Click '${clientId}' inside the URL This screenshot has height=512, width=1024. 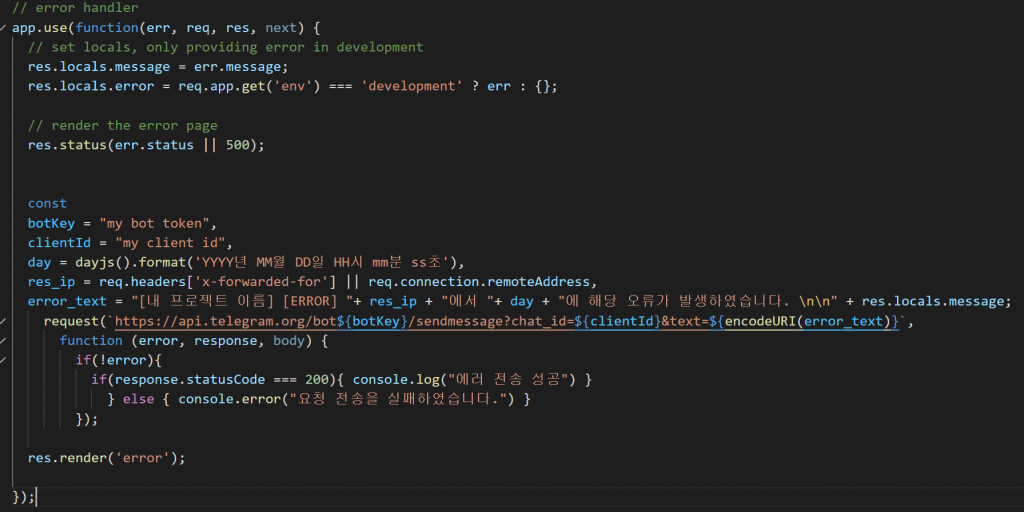pos(618,321)
